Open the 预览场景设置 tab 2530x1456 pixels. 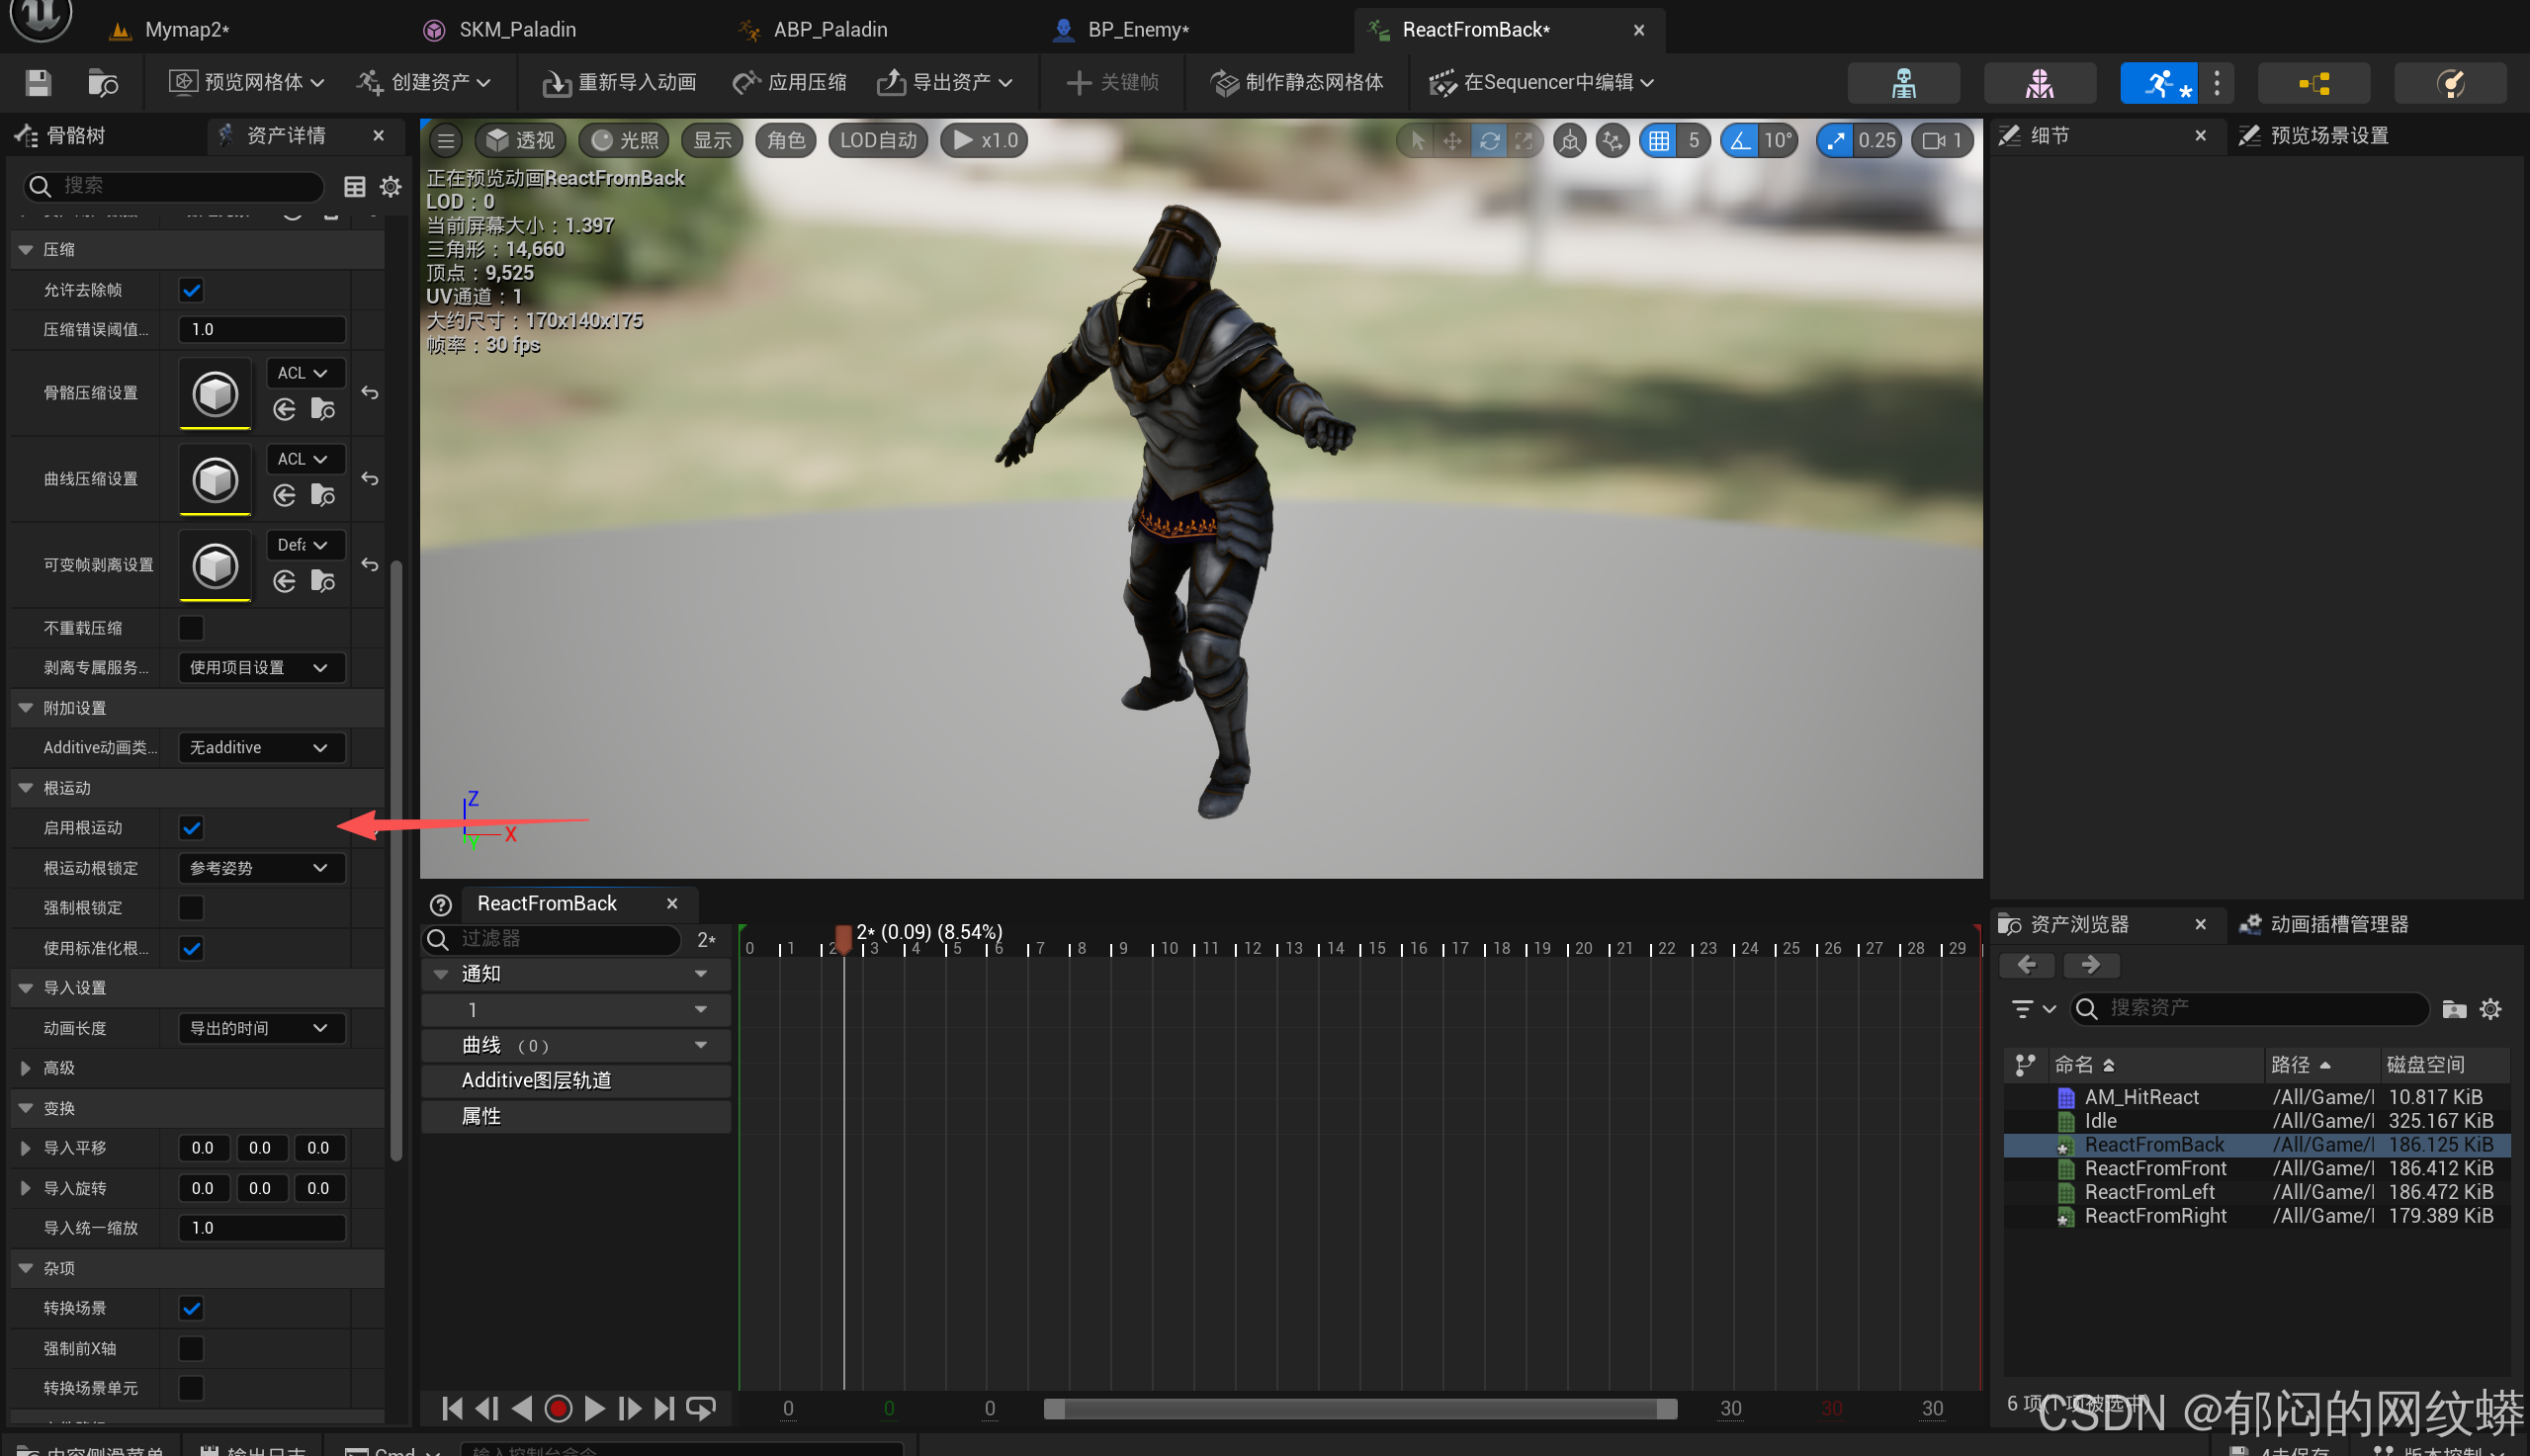(x=2328, y=136)
